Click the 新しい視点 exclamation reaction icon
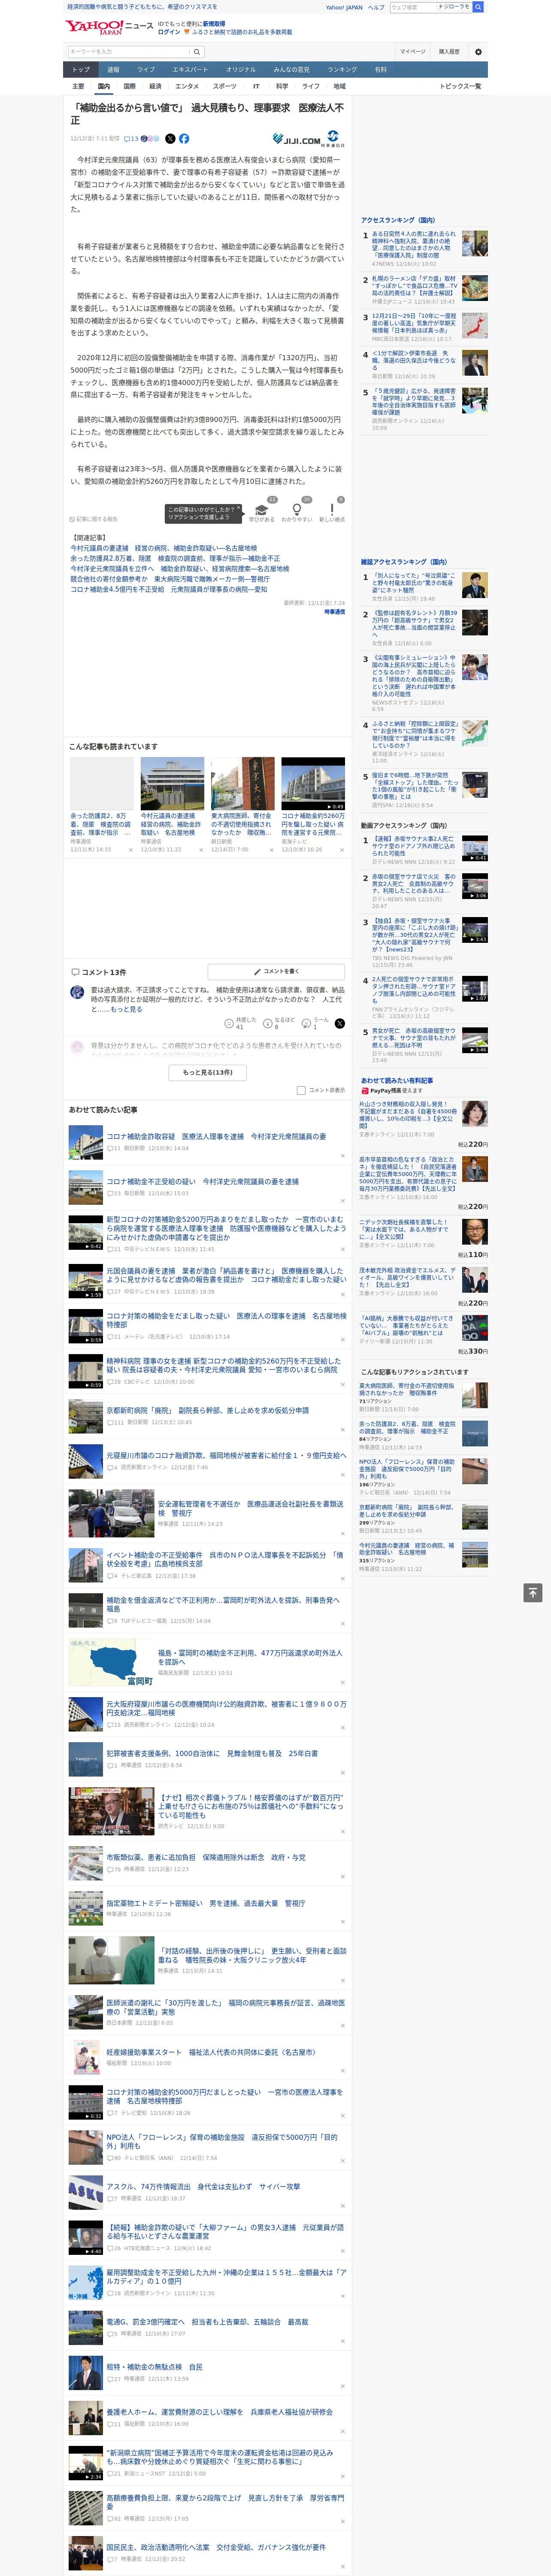551x2576 pixels. point(332,510)
